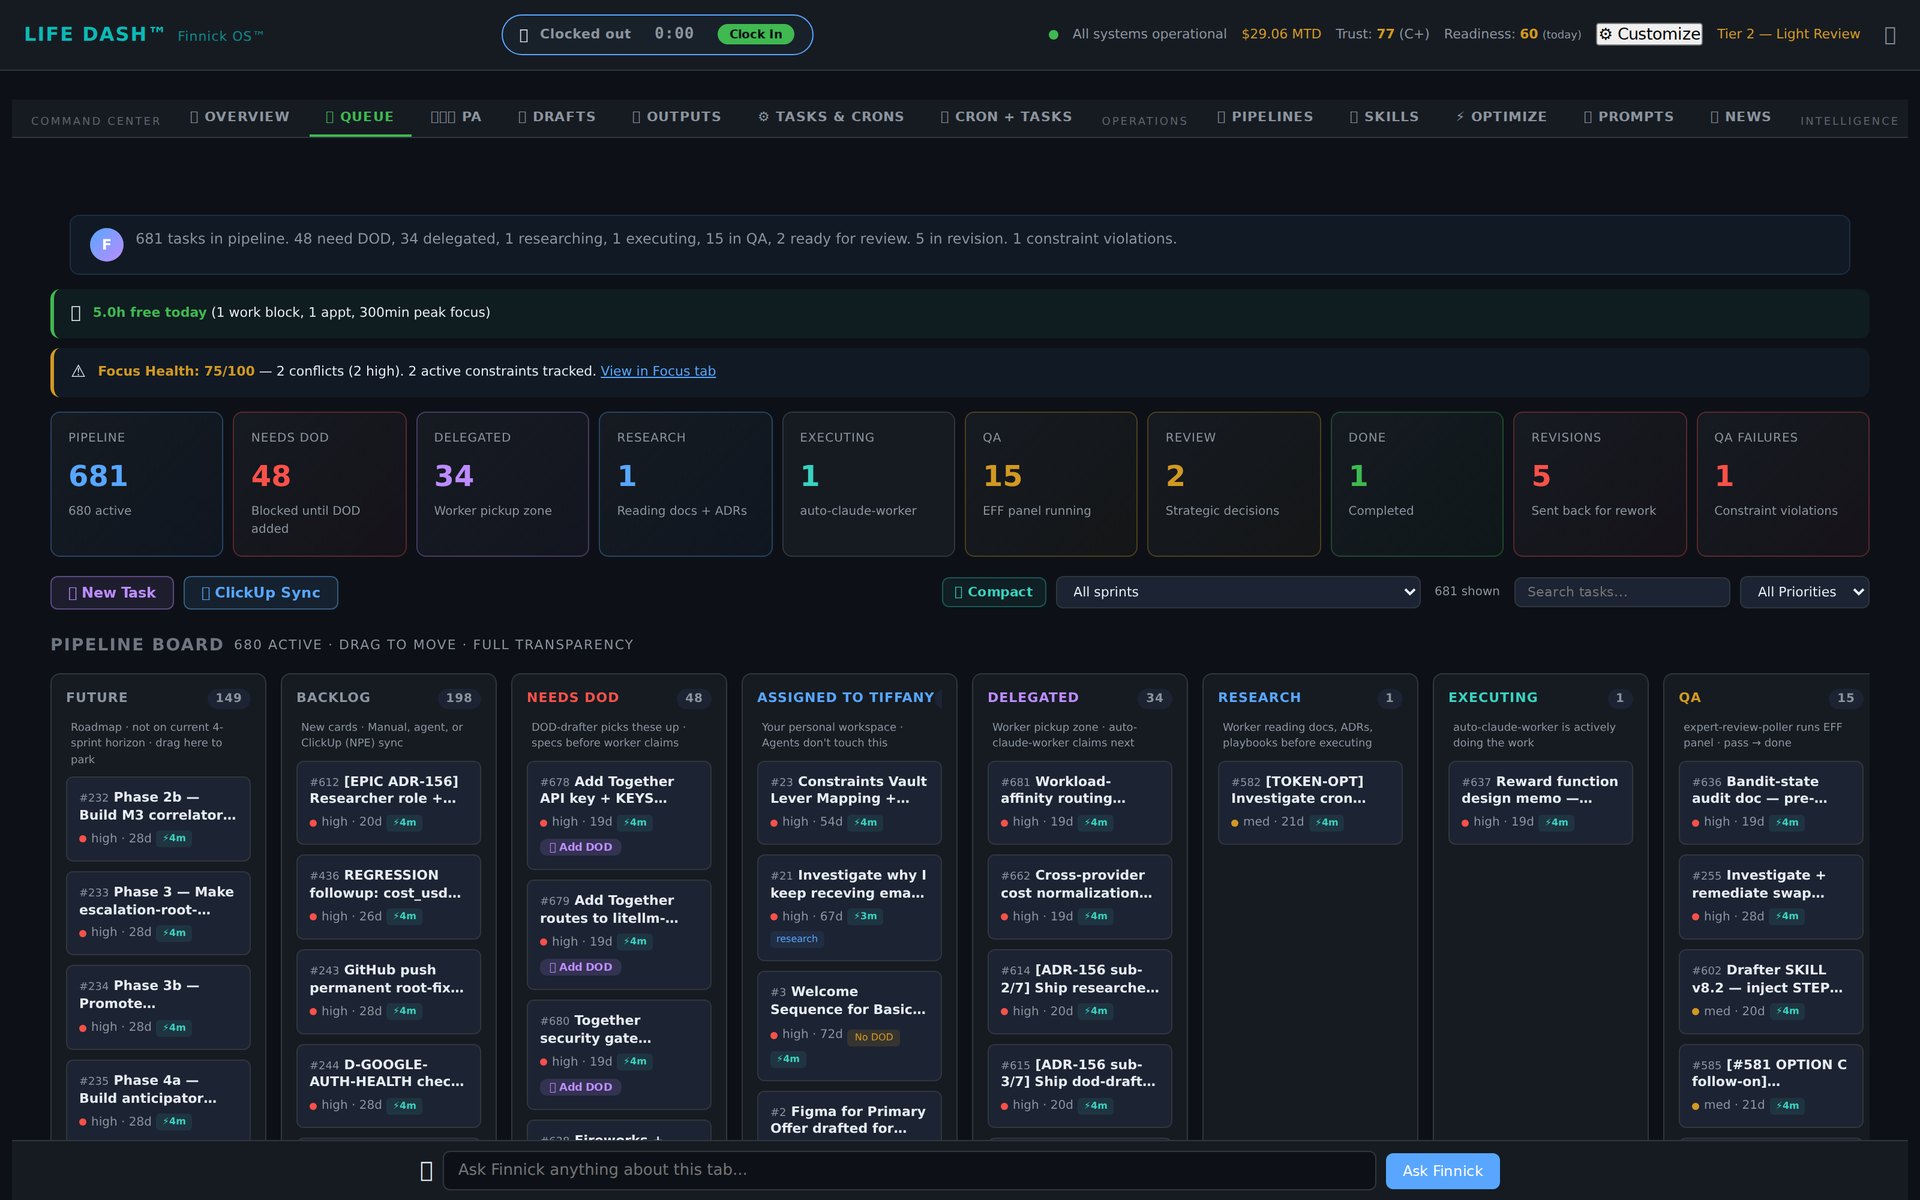1920x1200 pixels.
Task: Open the QA 15 stat card
Action: click(1051, 484)
